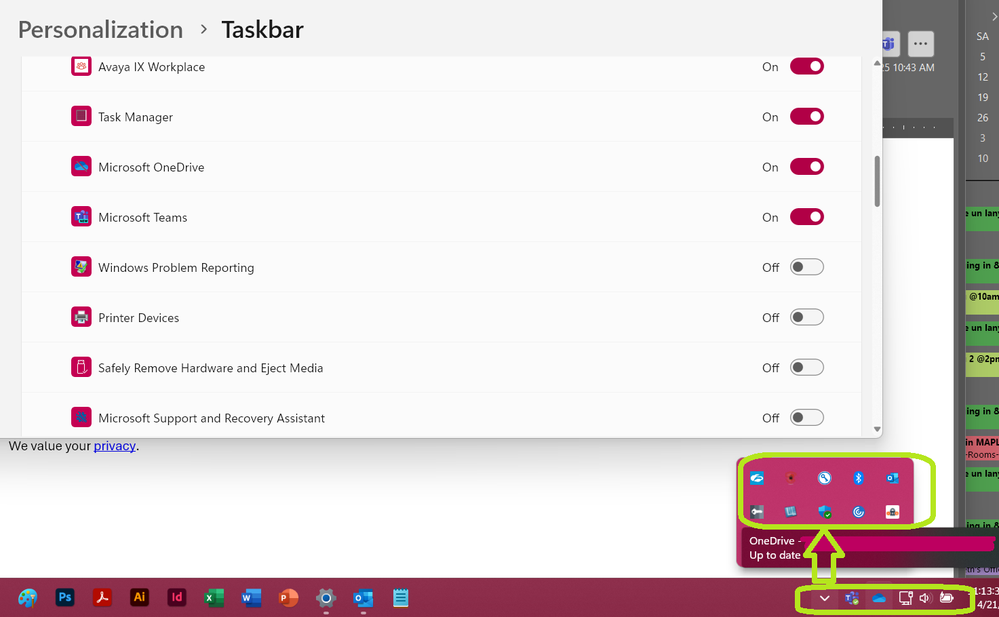Turn off the Microsoft Teams toggle
The width and height of the screenshot is (999, 617).
[807, 217]
